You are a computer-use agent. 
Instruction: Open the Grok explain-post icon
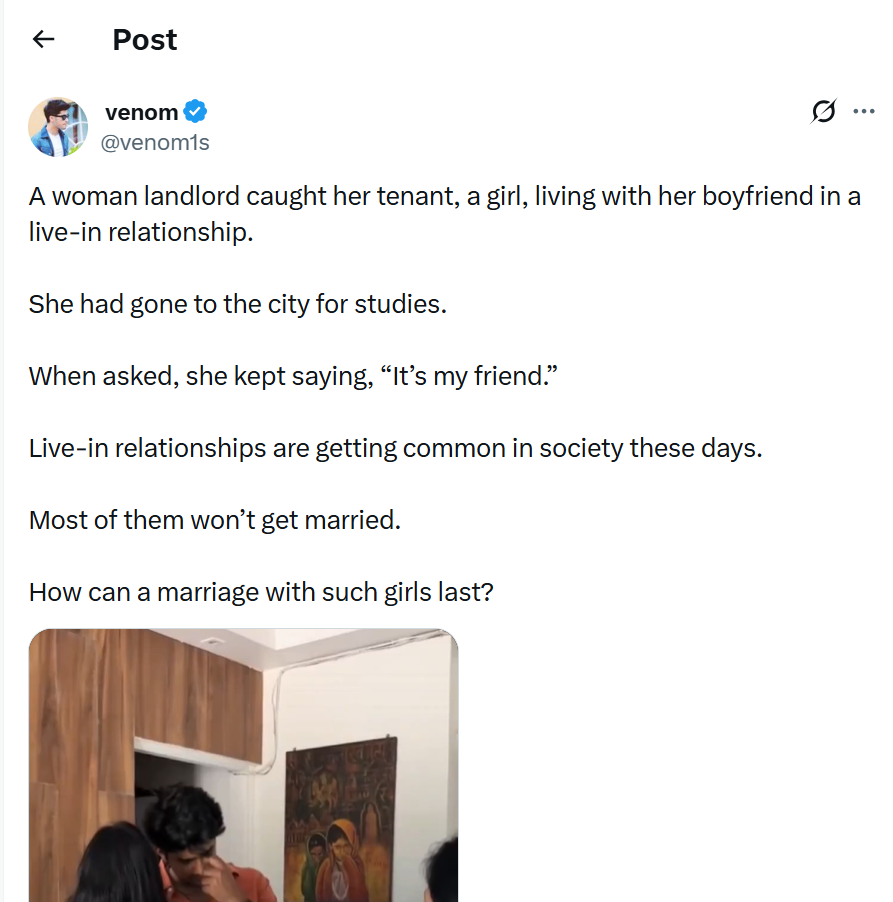(x=823, y=111)
